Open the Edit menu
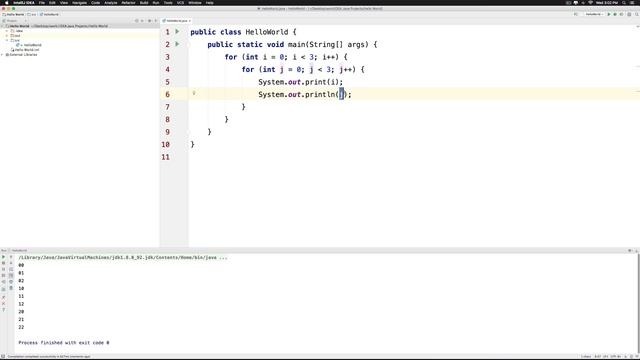The image size is (640, 360). tap(52, 2)
